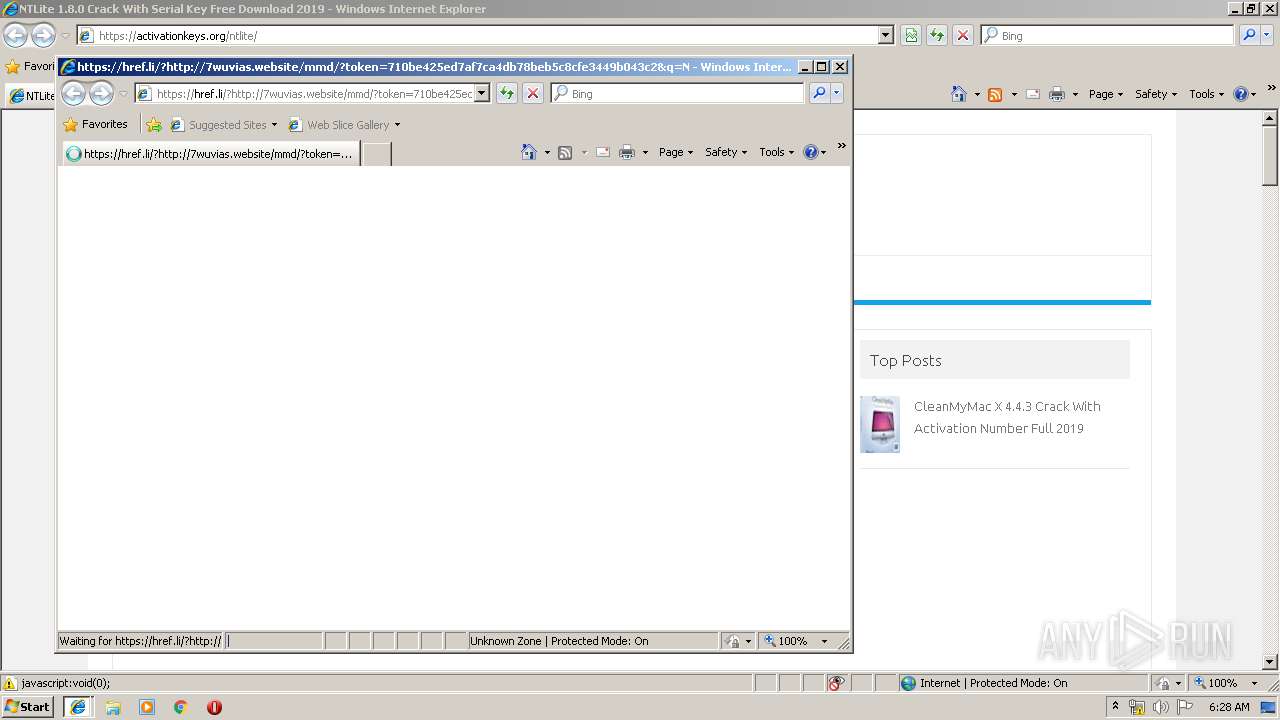This screenshot has width=1280, height=720.
Task: Click main window vertical scrollbar down arrow
Action: coord(1270,661)
